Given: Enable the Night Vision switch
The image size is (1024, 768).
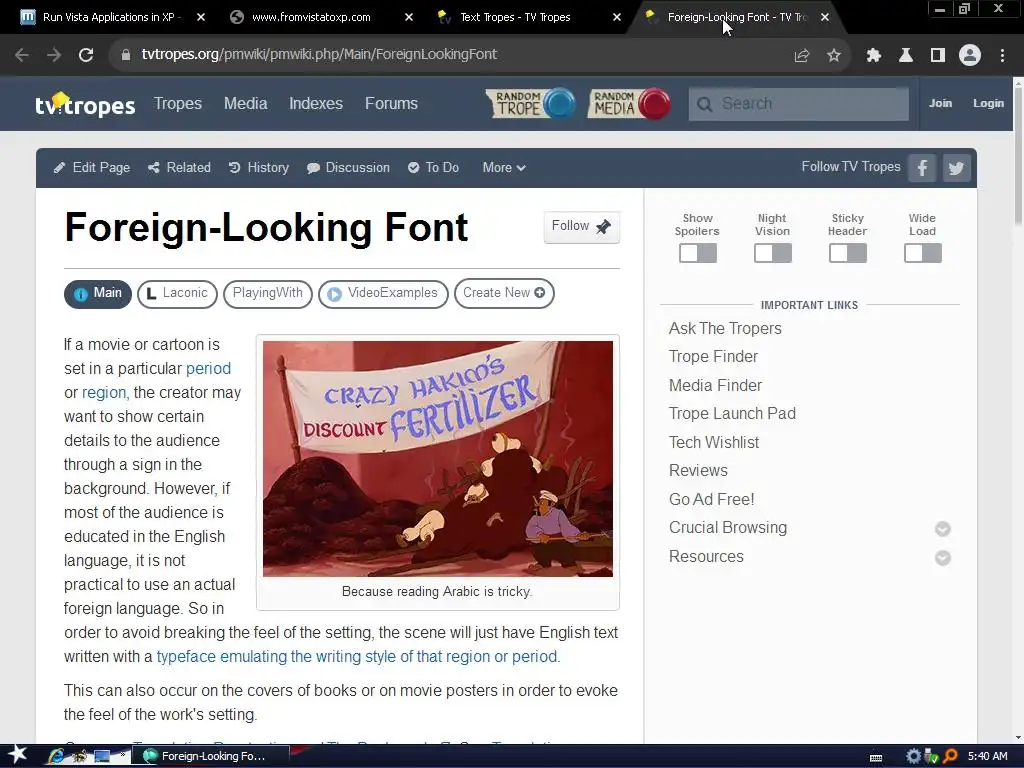Looking at the screenshot, I should [x=773, y=253].
